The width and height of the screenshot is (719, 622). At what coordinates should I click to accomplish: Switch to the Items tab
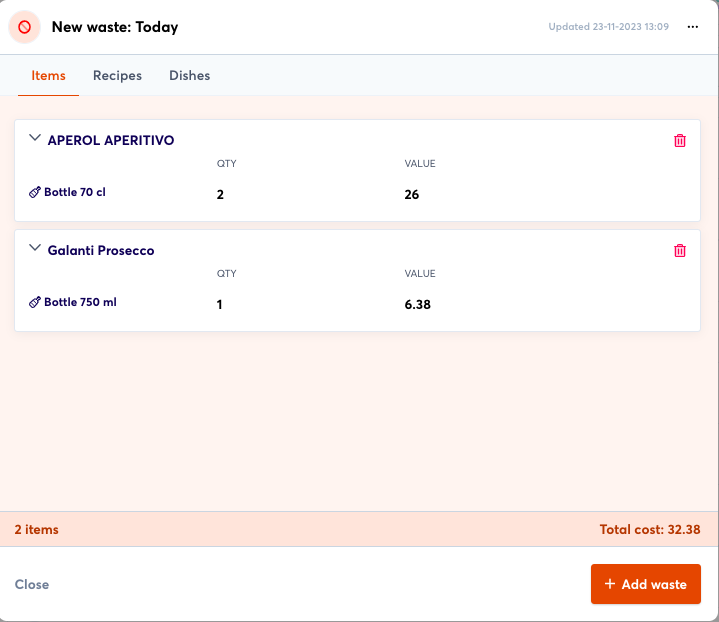tap(48, 75)
